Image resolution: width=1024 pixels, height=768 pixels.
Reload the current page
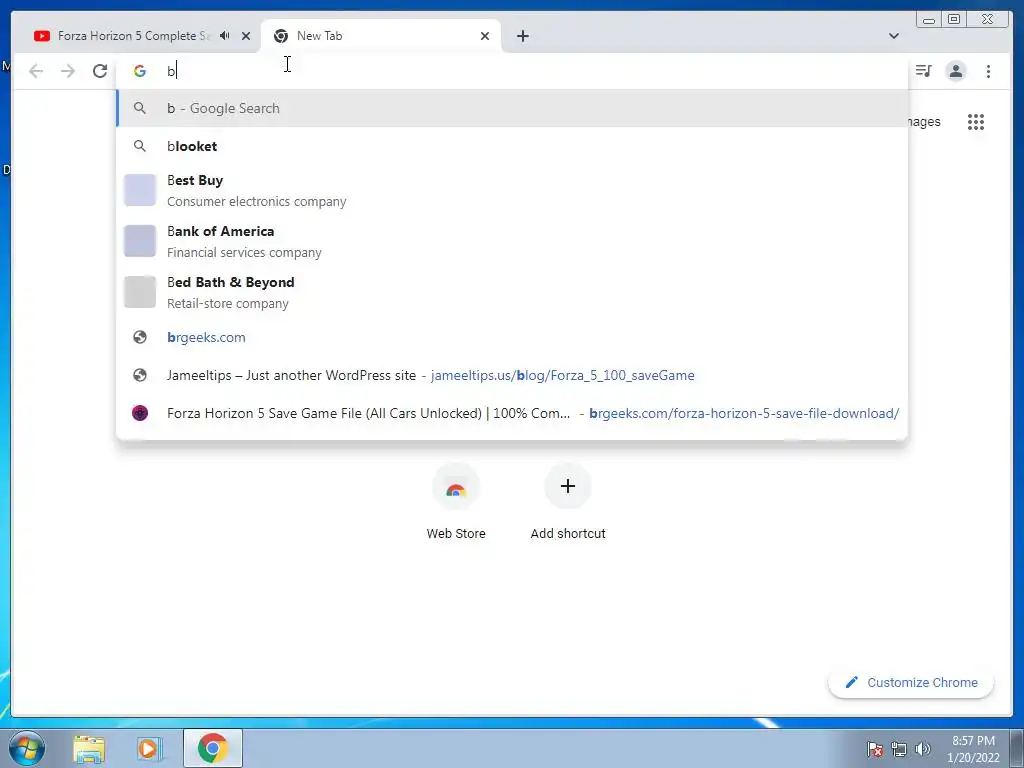click(100, 71)
